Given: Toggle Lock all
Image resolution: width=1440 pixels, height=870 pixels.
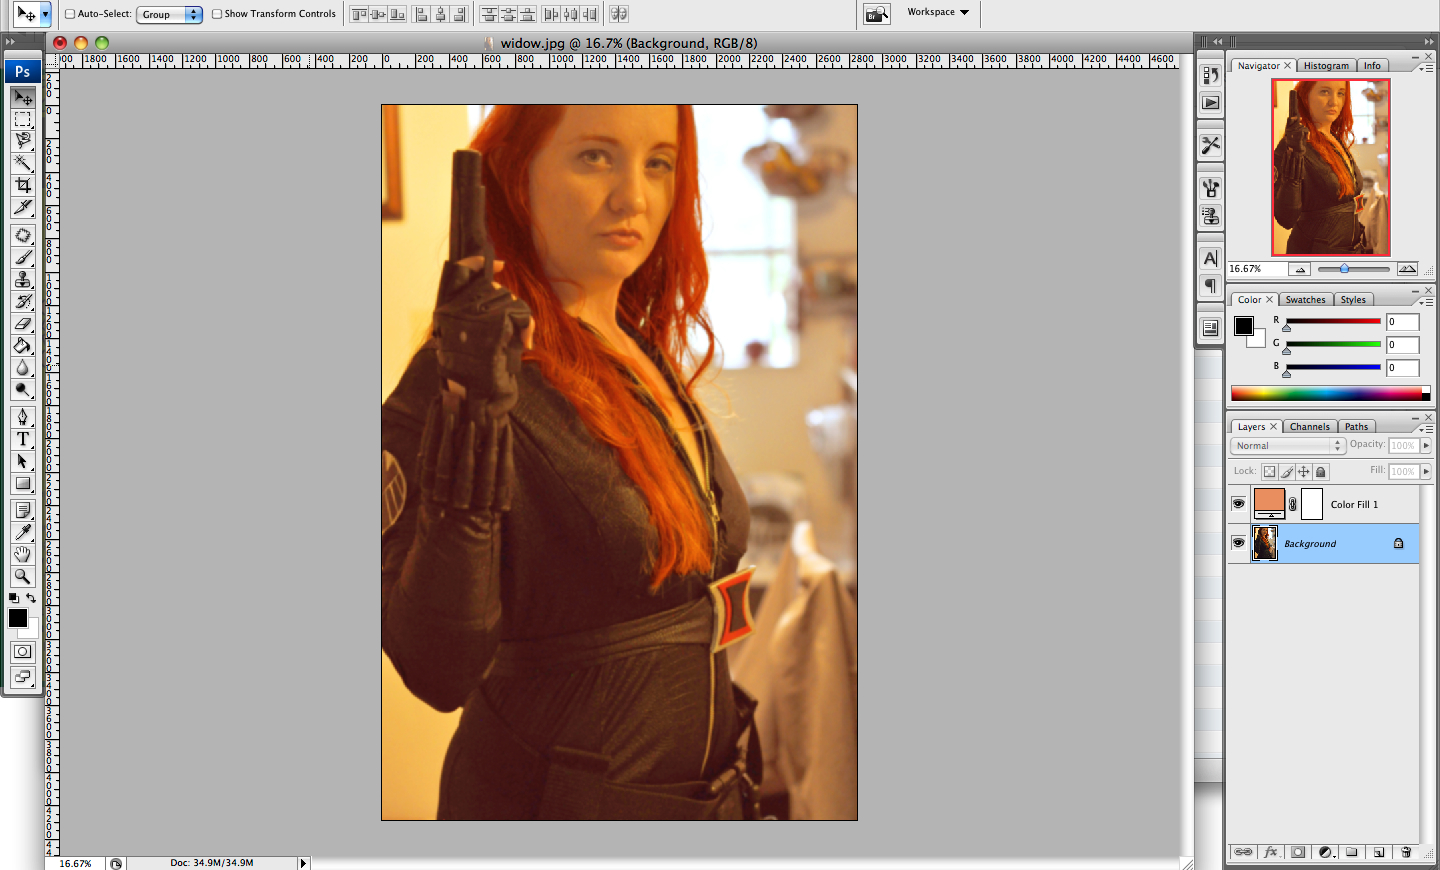Looking at the screenshot, I should 1321,471.
